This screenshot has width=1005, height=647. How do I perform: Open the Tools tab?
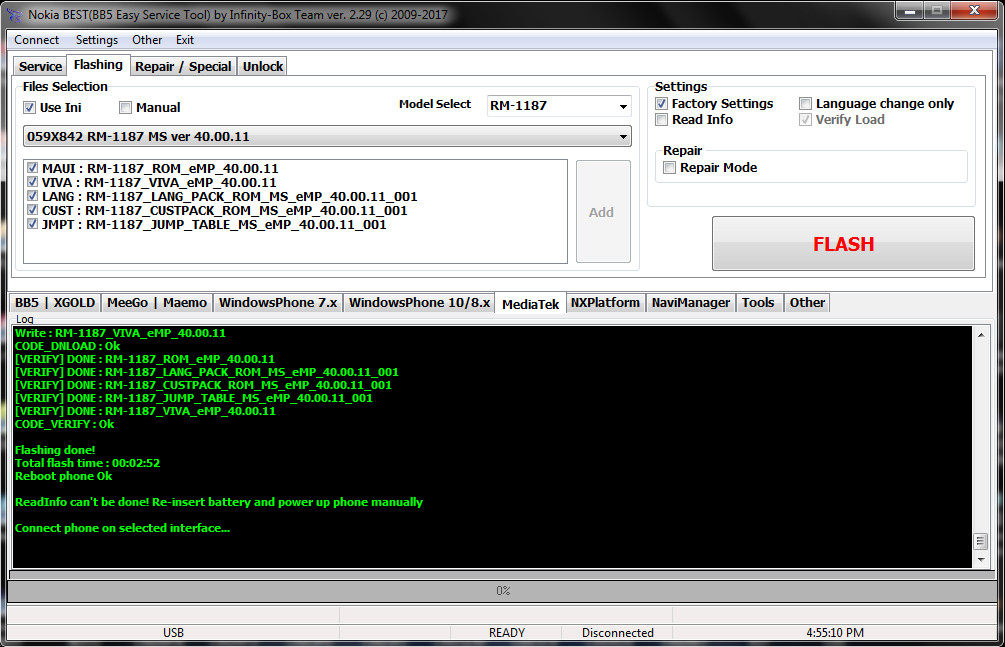coord(758,303)
